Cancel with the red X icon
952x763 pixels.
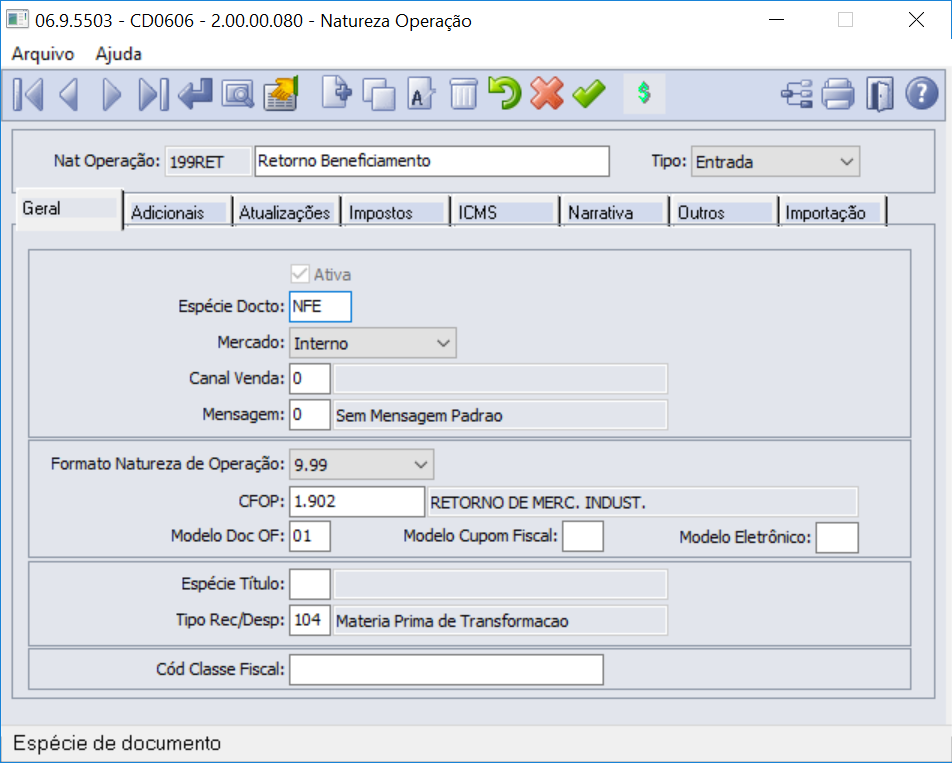click(x=546, y=93)
